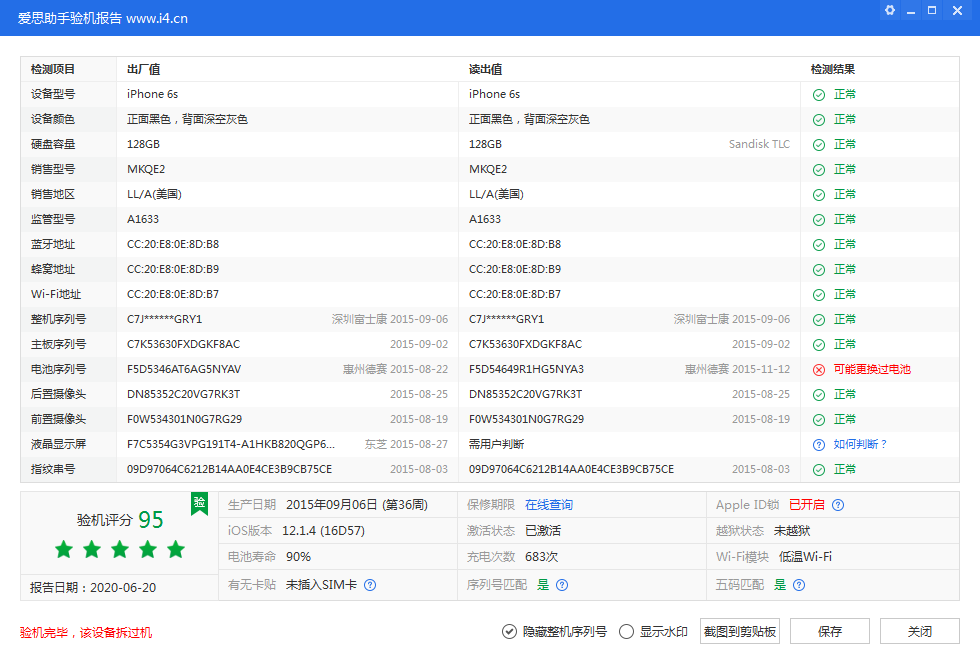Click the green 验 badge
The height and width of the screenshot is (664, 980).
click(200, 502)
